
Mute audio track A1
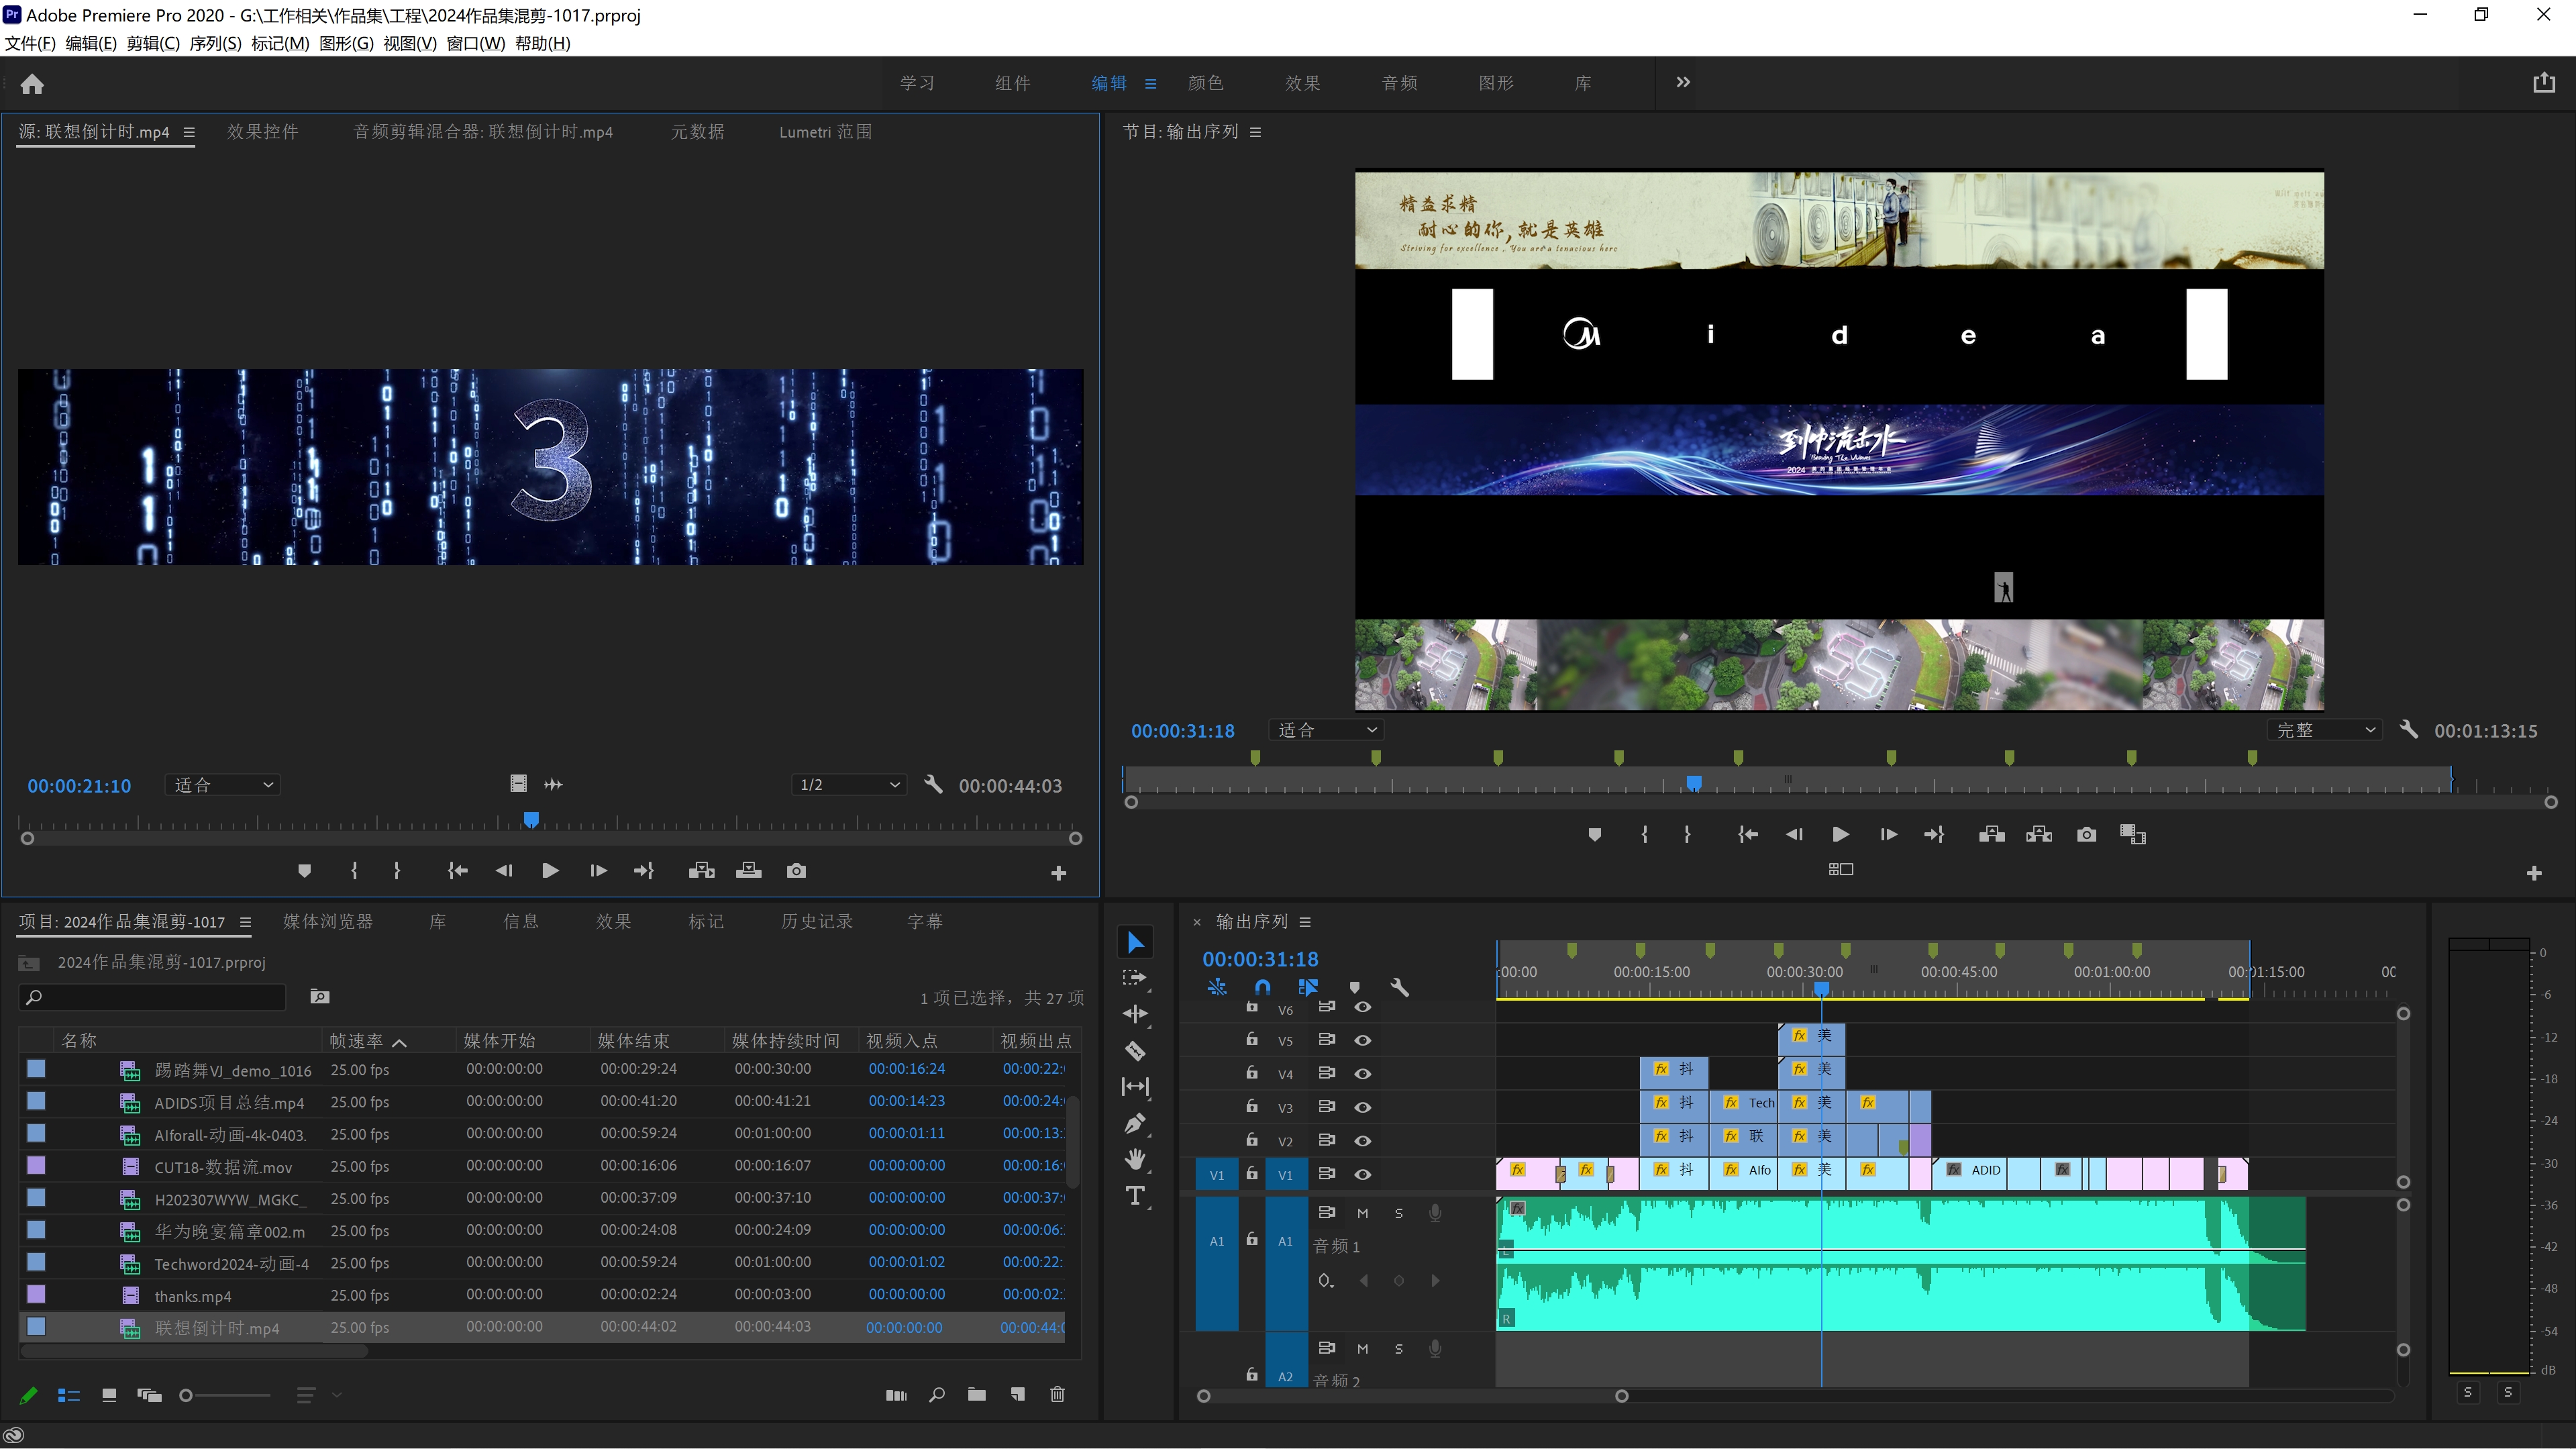coord(1362,1213)
